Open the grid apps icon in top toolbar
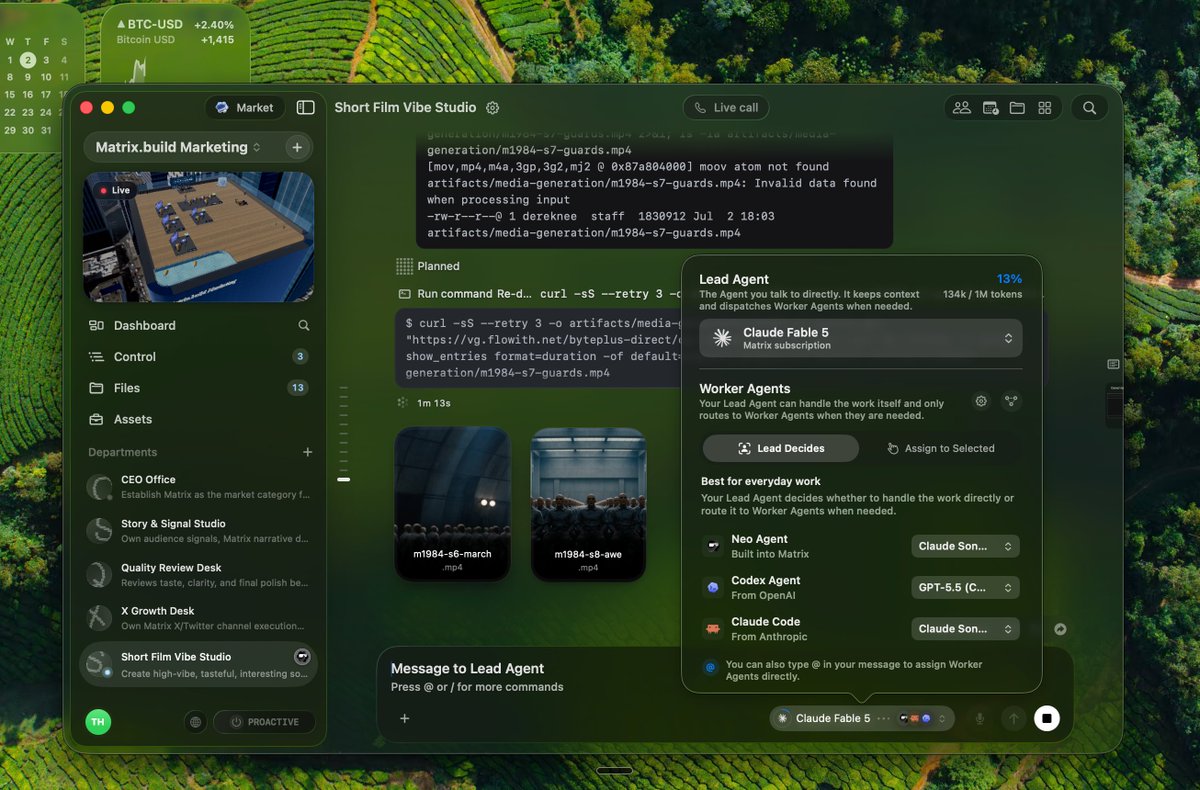Image resolution: width=1200 pixels, height=790 pixels. [1045, 108]
